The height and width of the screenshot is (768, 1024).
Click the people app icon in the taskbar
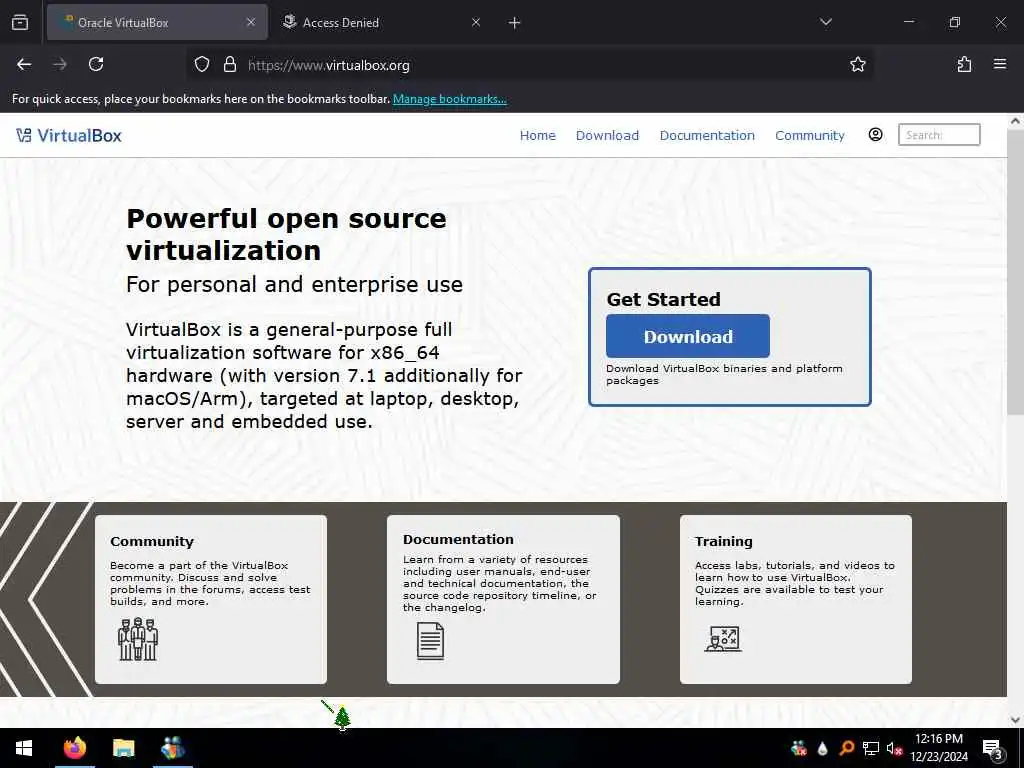pyautogui.click(x=173, y=748)
